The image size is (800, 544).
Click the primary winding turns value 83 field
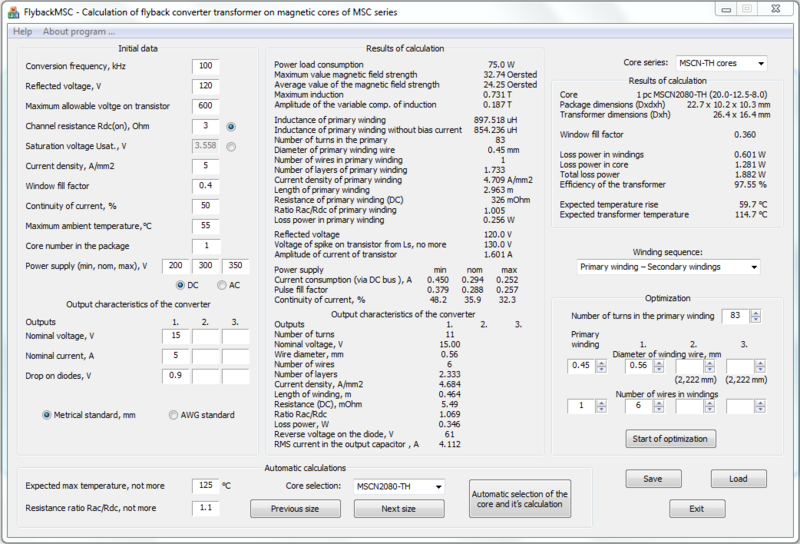tap(735, 315)
